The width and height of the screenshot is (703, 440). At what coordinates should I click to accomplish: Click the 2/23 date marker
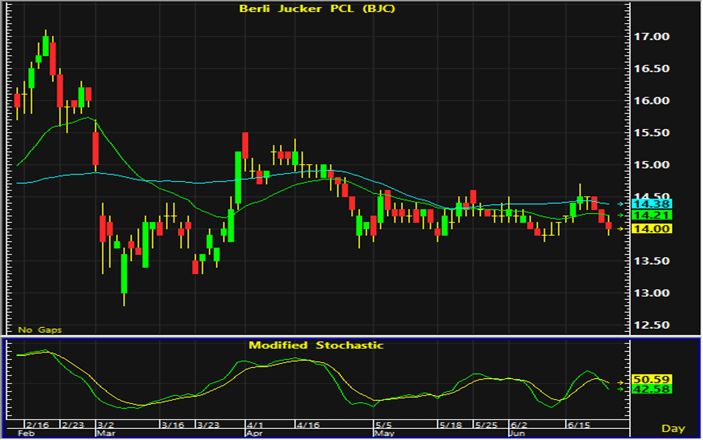73,425
